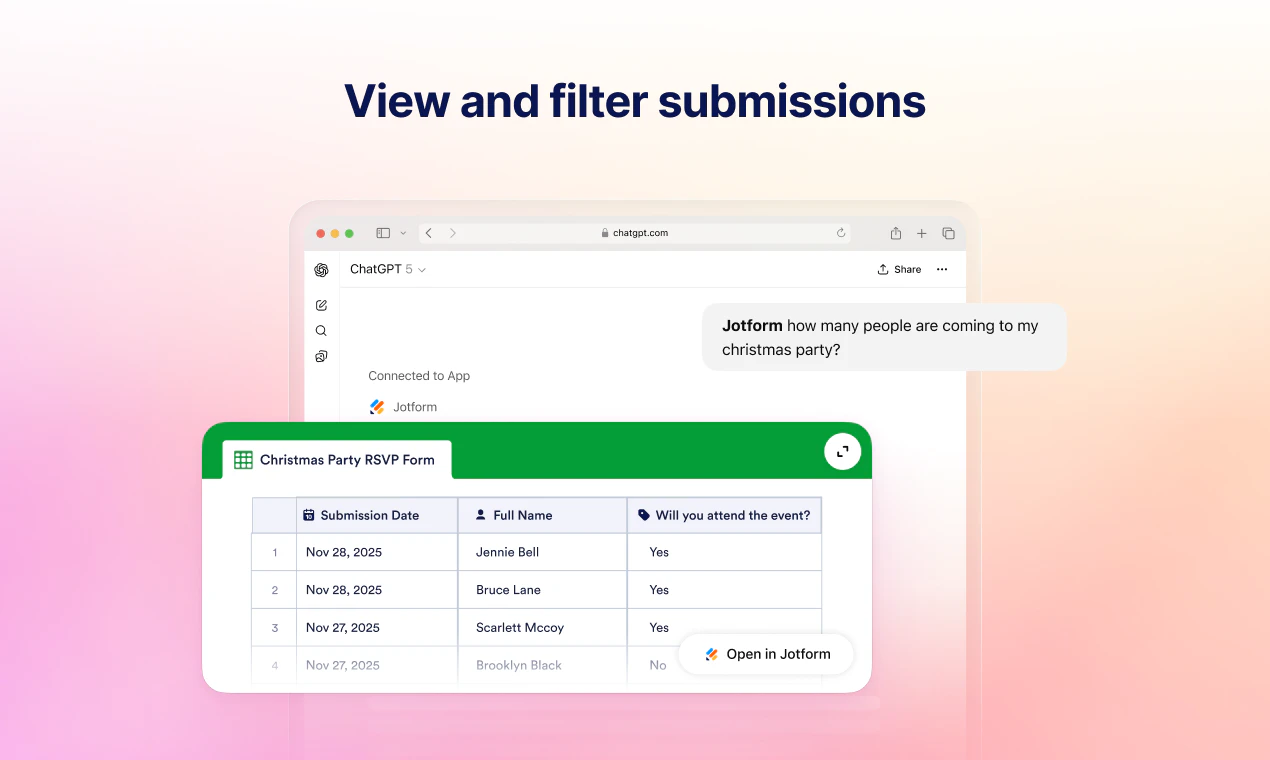Open a new browser tab with the plus icon
This screenshot has height=760, width=1270.
tap(921, 232)
